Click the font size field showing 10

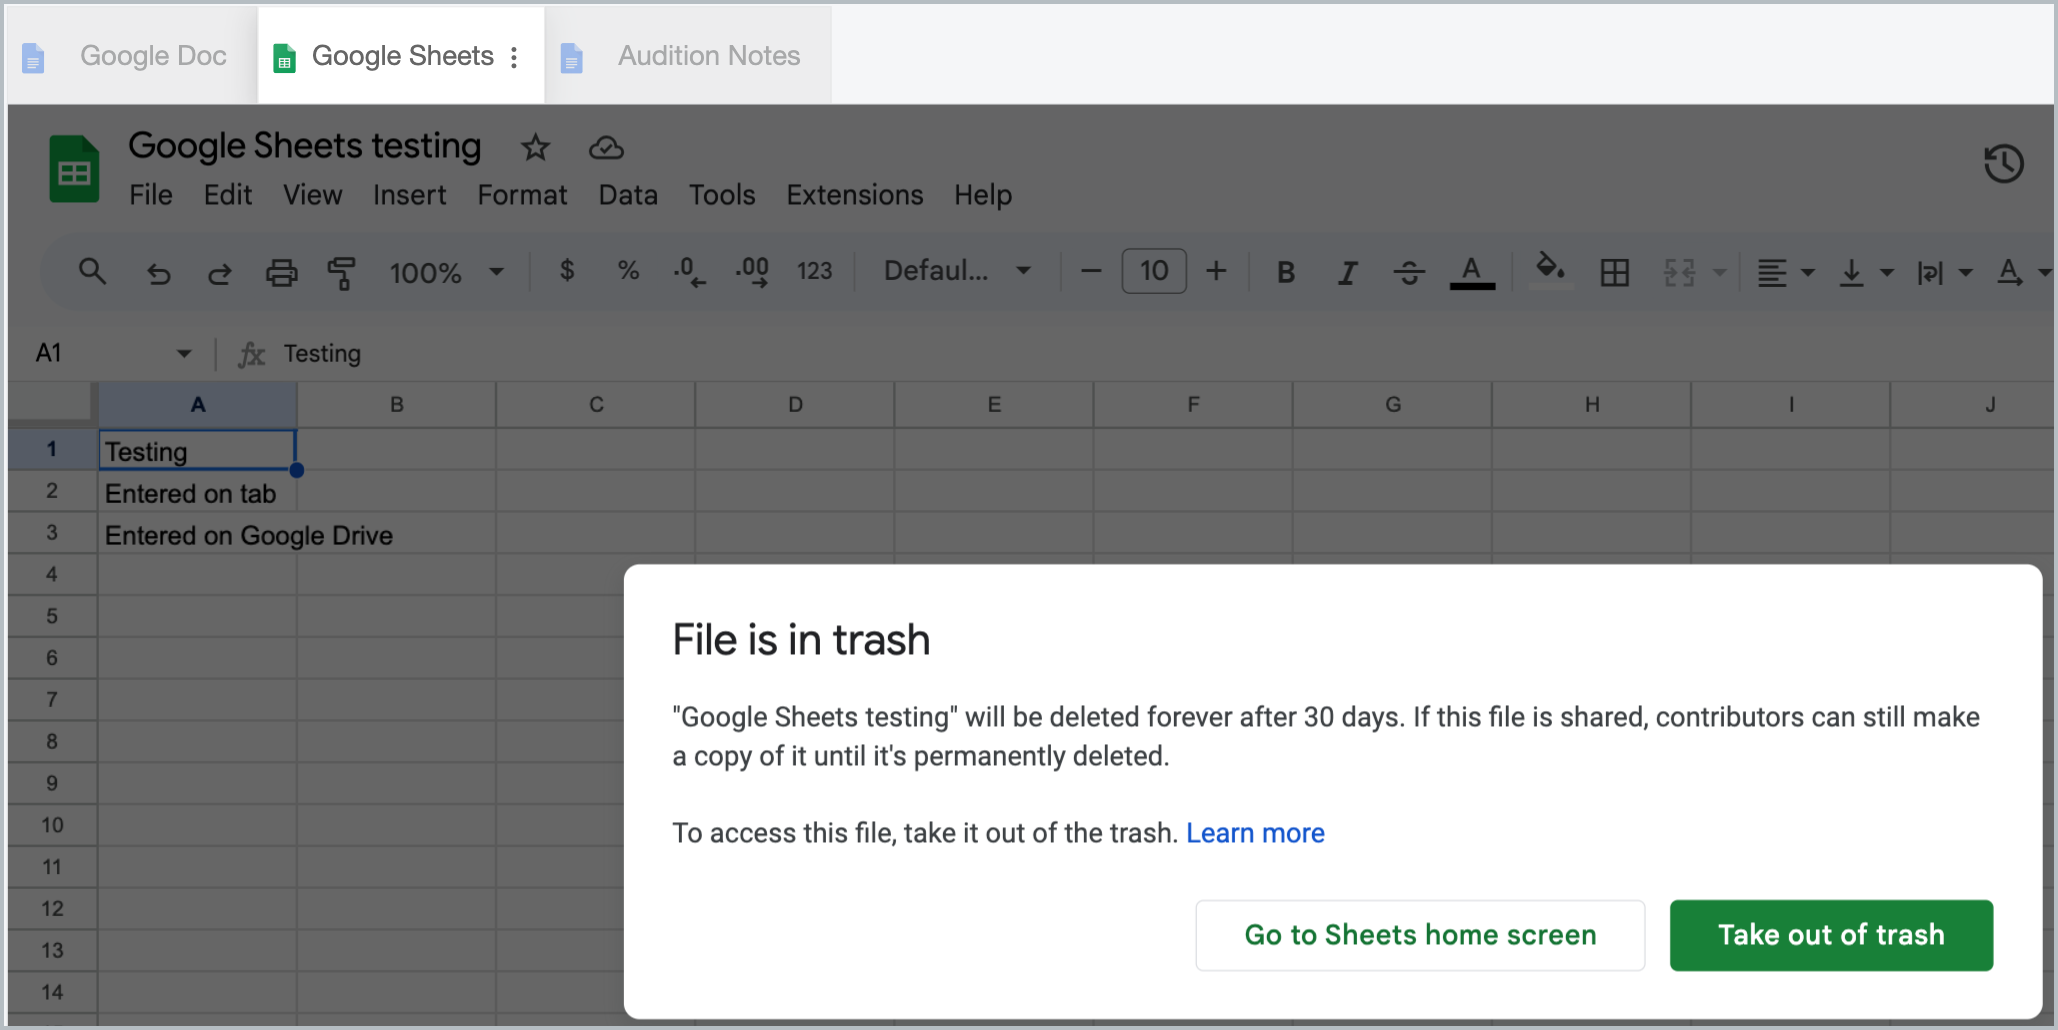[x=1154, y=271]
